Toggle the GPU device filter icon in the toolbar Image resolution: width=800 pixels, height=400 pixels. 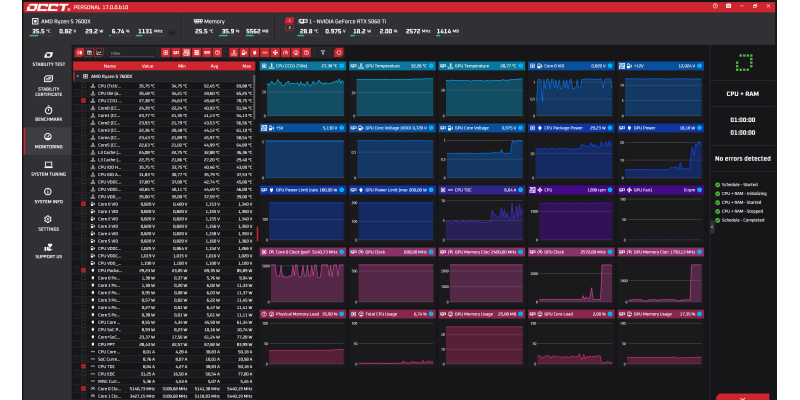click(x=176, y=53)
